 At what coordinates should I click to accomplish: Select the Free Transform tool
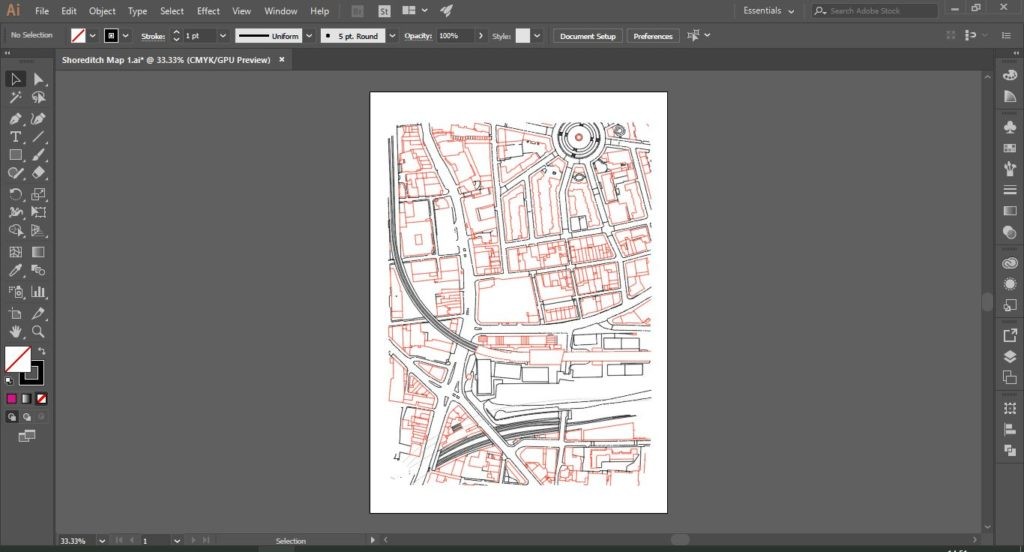coord(39,212)
